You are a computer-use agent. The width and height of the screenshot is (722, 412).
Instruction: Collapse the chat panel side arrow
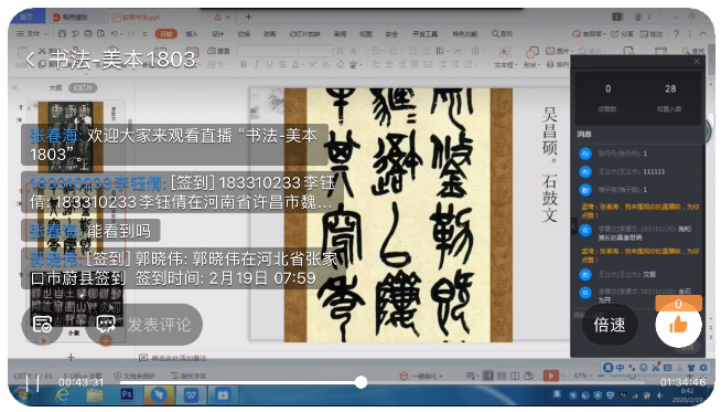pyautogui.click(x=574, y=226)
